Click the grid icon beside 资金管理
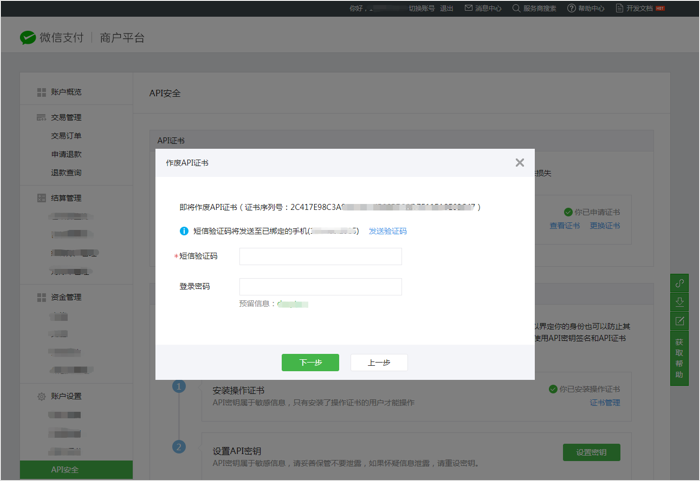 (x=42, y=297)
